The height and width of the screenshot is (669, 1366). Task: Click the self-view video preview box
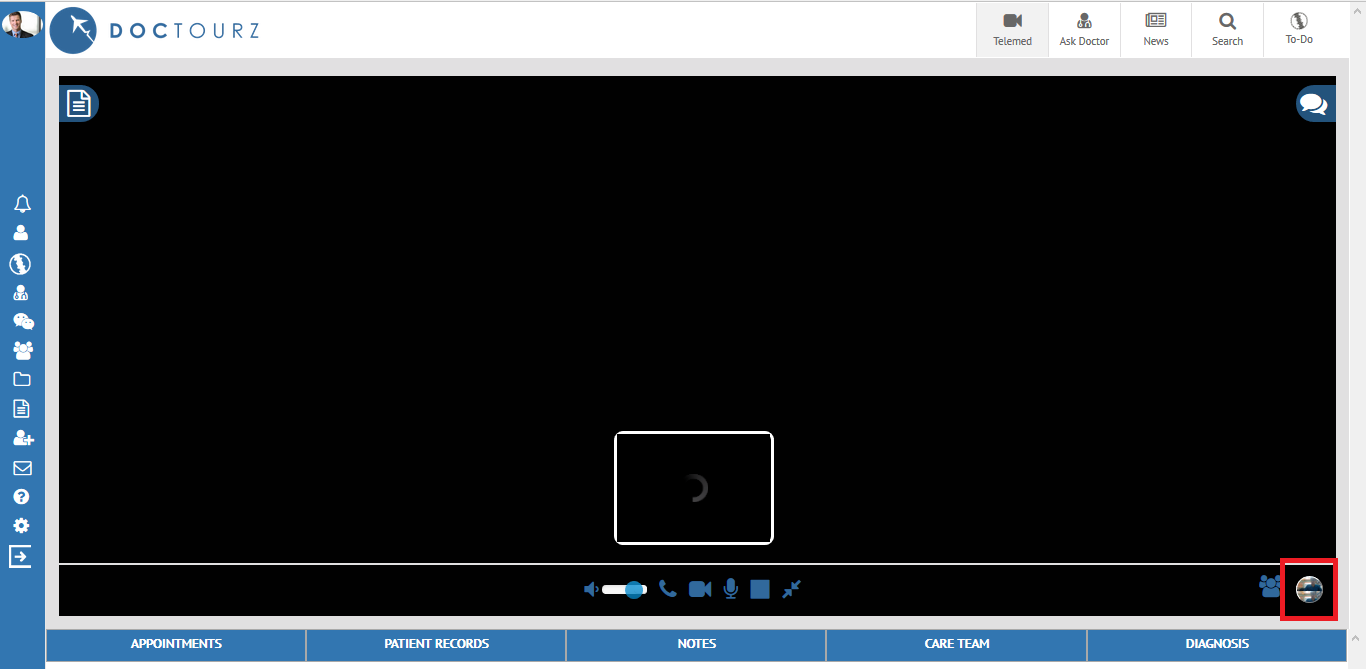[694, 488]
